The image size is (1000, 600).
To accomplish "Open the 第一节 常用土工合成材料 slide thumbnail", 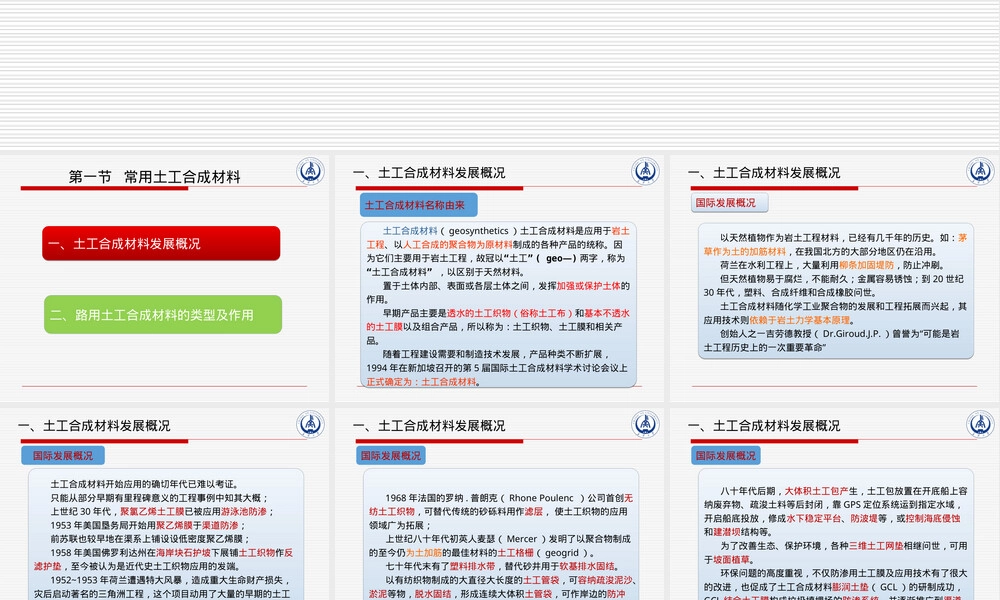I will click(x=165, y=279).
